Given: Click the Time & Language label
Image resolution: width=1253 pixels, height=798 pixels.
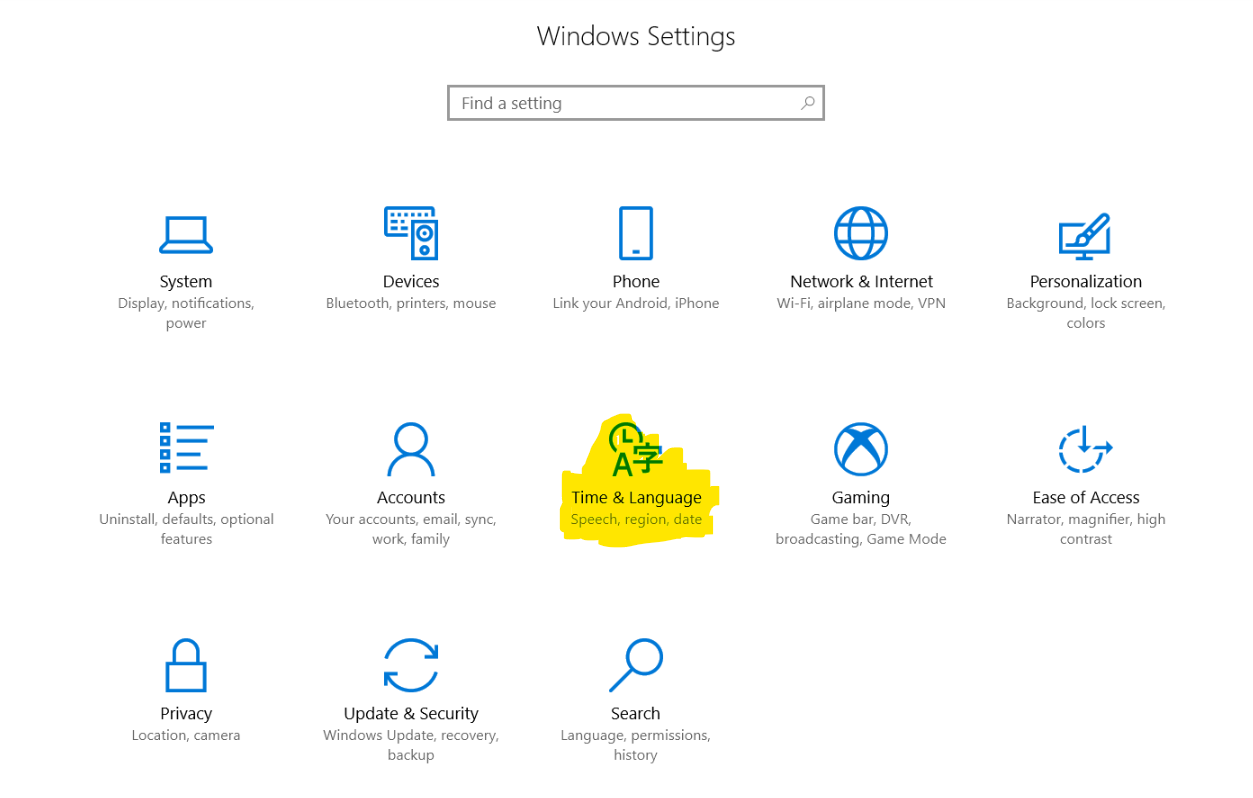Looking at the screenshot, I should 636,498.
